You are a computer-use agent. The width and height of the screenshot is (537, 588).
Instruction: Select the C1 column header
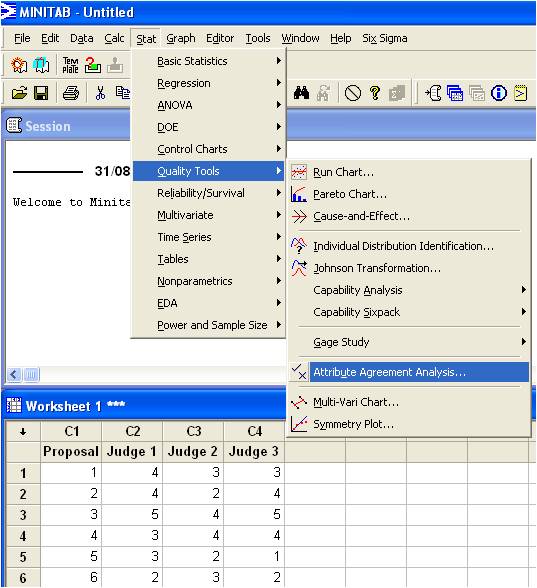point(71,432)
